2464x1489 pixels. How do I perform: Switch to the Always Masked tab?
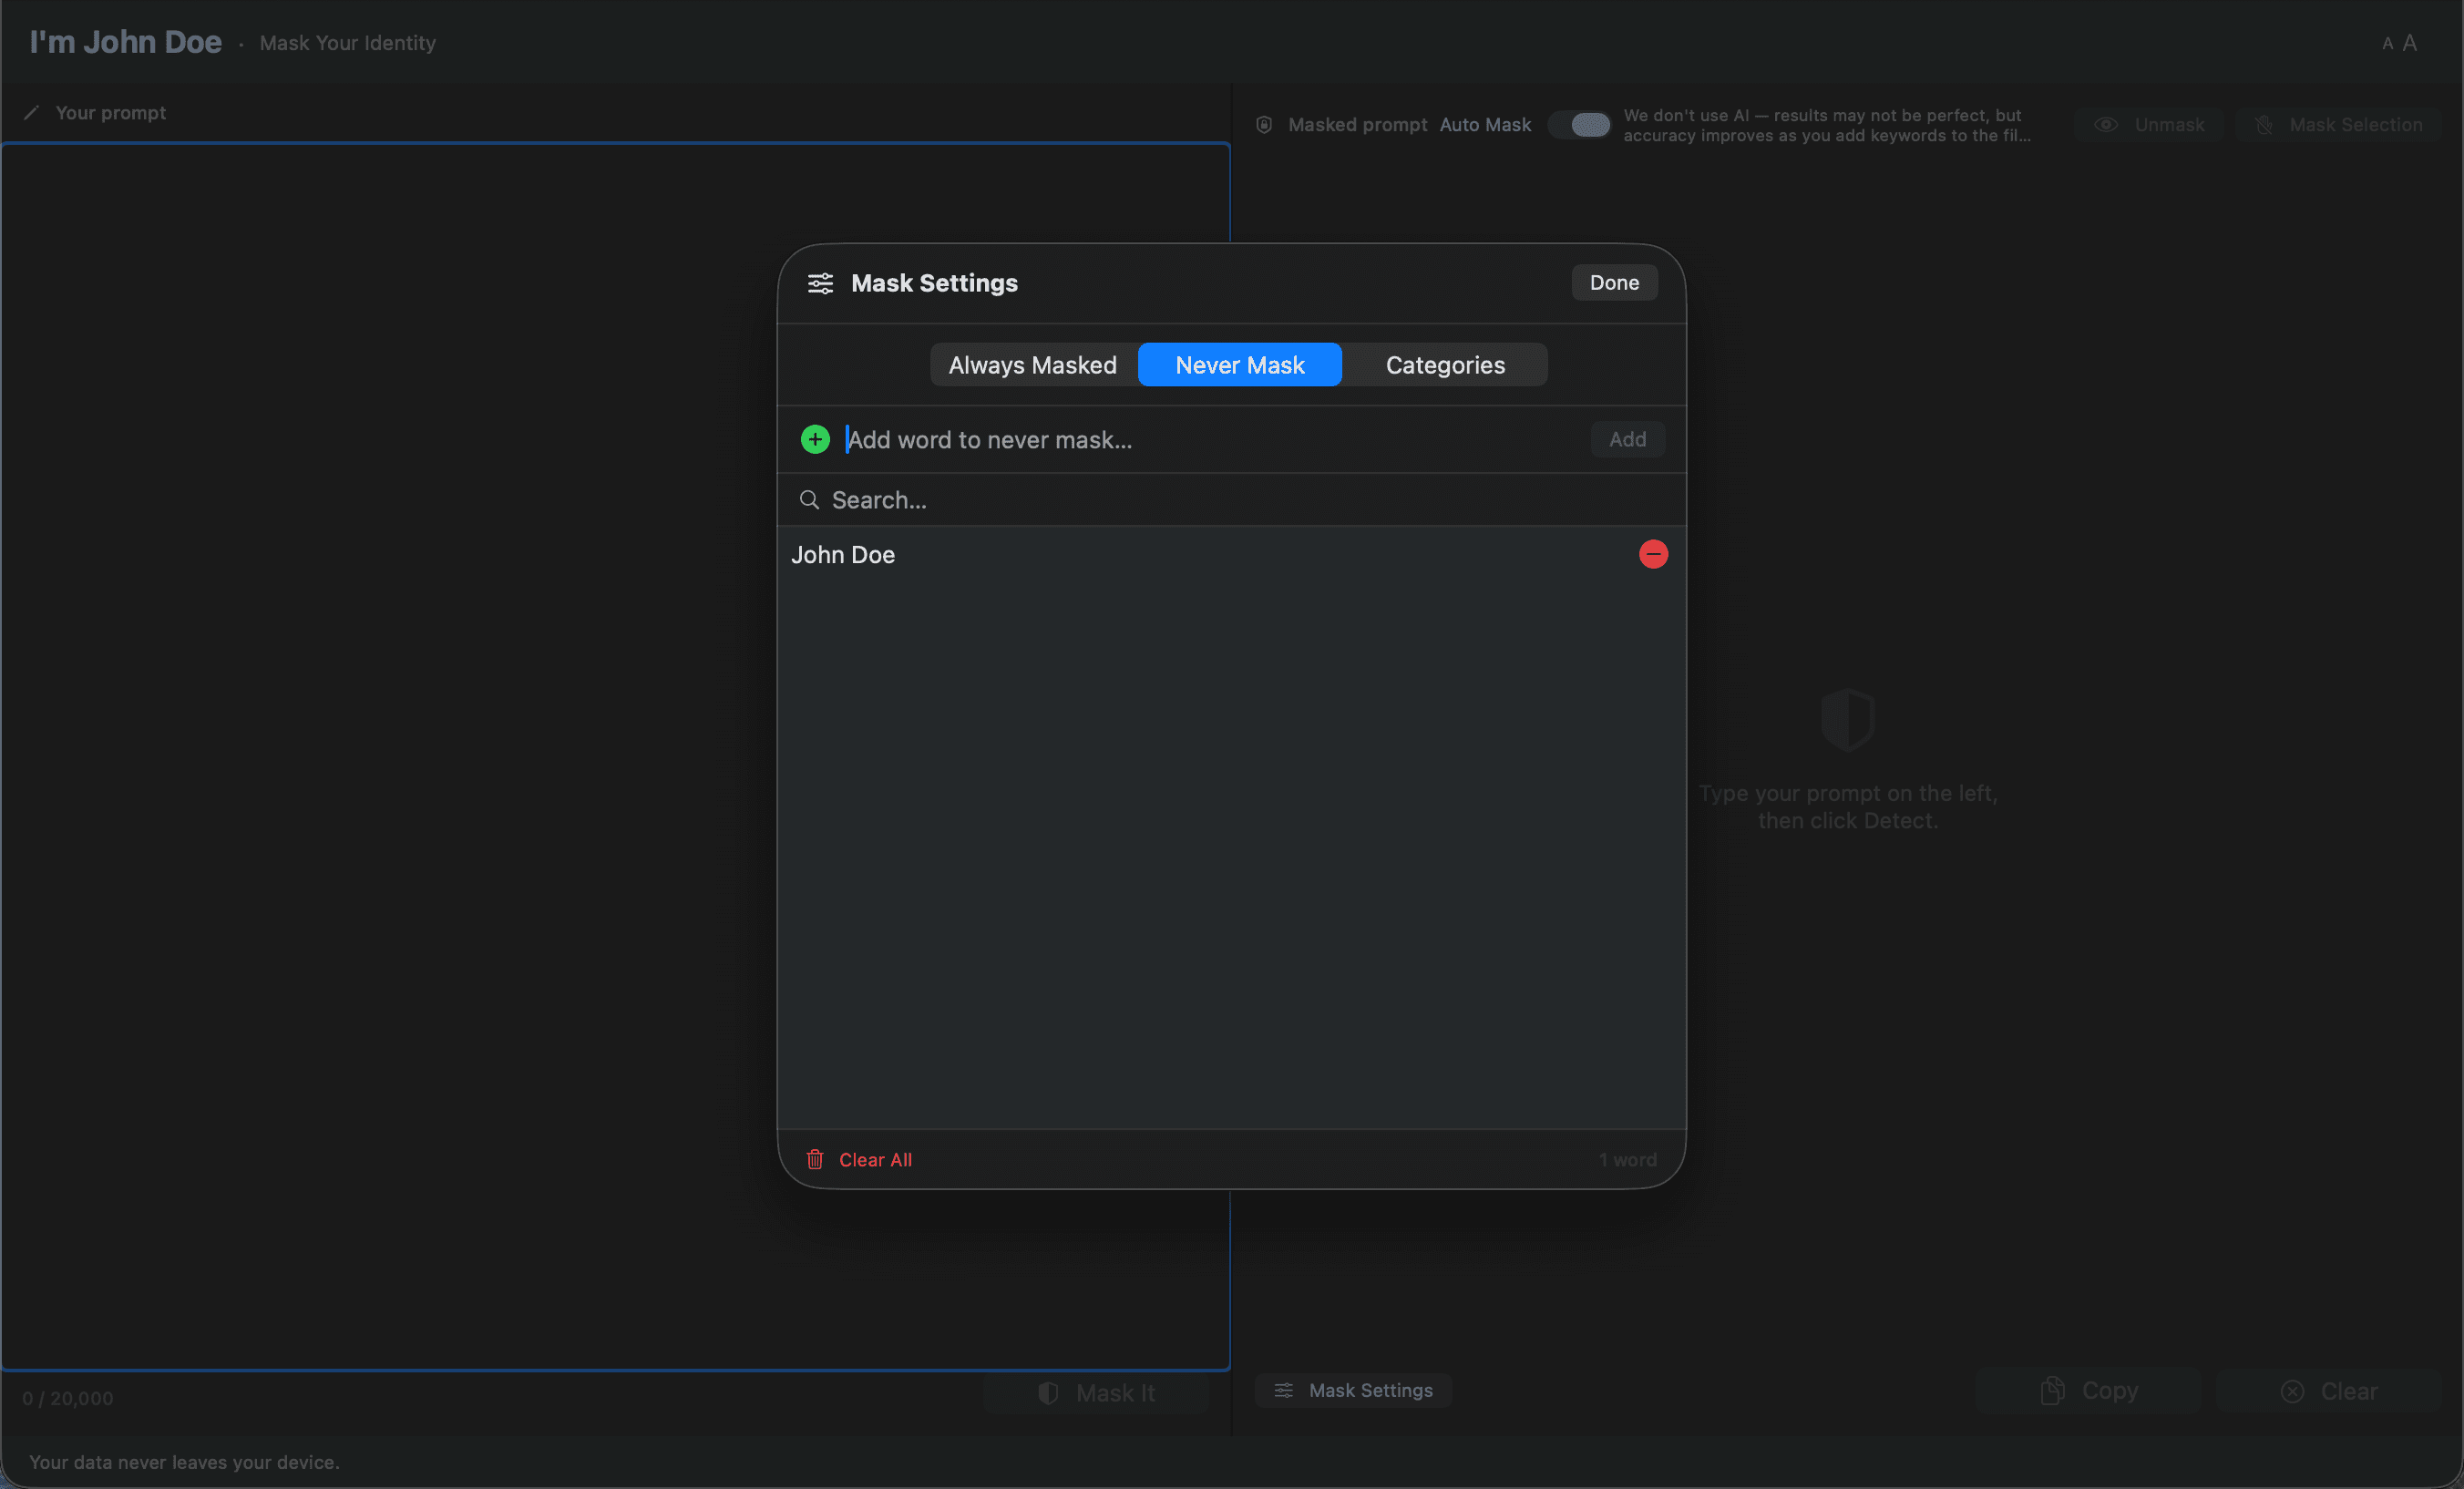click(1032, 364)
